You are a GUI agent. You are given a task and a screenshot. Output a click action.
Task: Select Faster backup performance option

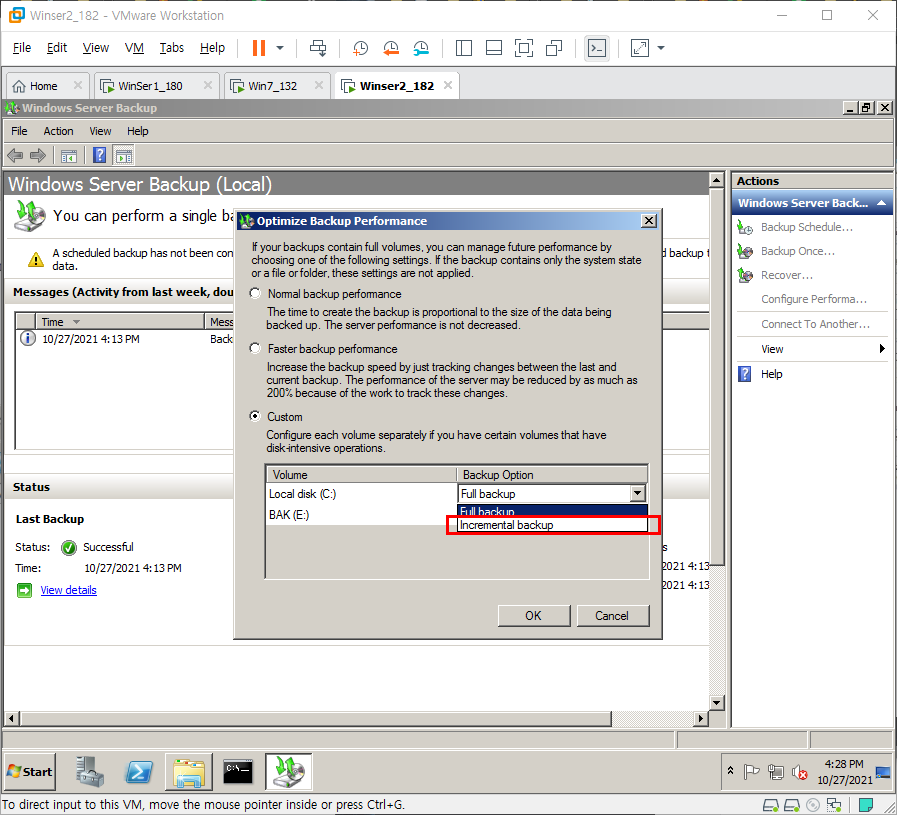[x=255, y=348]
